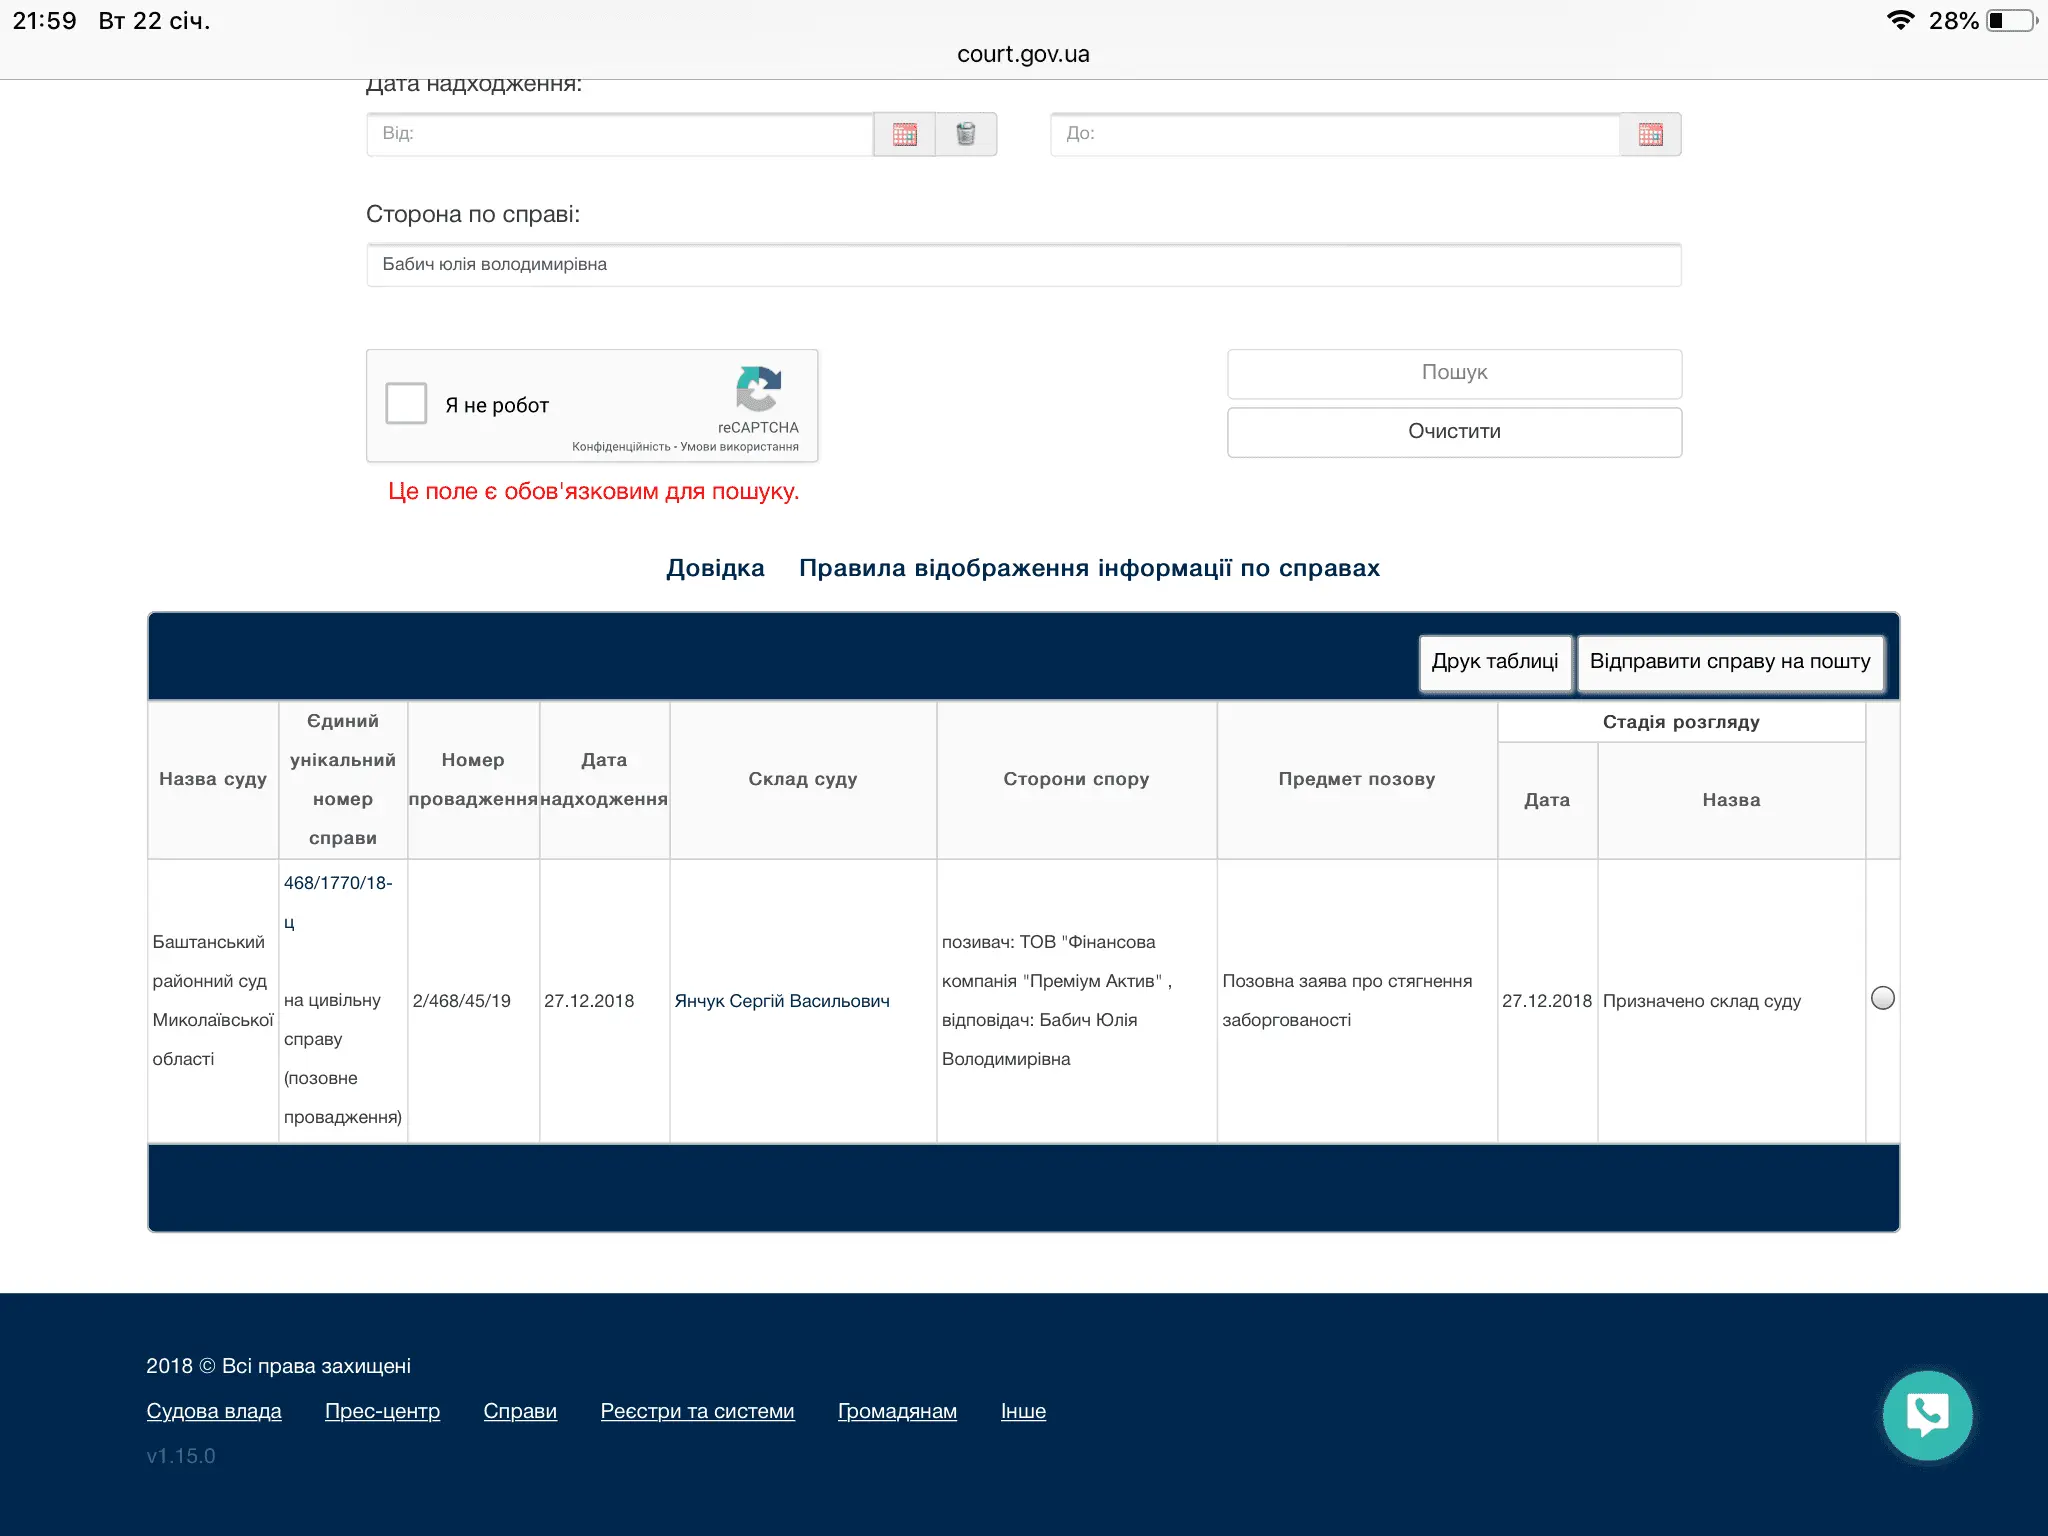
Task: Open case number 468/1770/18-ц link
Action: tap(337, 884)
